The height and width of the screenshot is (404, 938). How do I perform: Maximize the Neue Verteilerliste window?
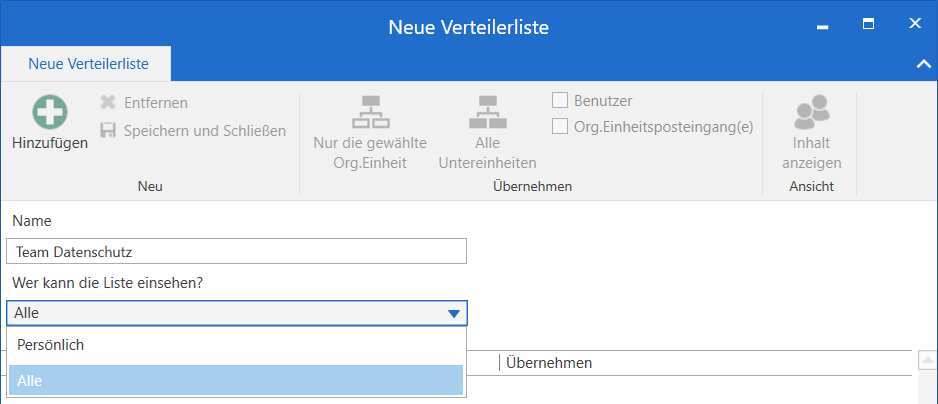[869, 23]
